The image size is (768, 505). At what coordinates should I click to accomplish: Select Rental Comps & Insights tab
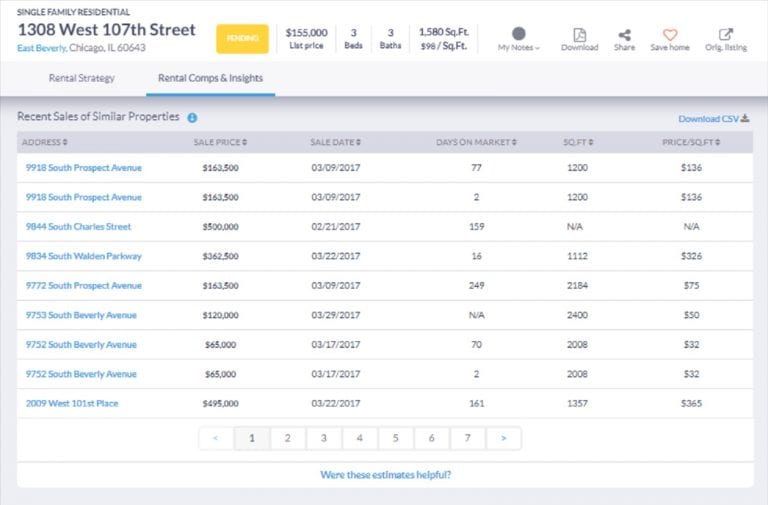pos(210,78)
